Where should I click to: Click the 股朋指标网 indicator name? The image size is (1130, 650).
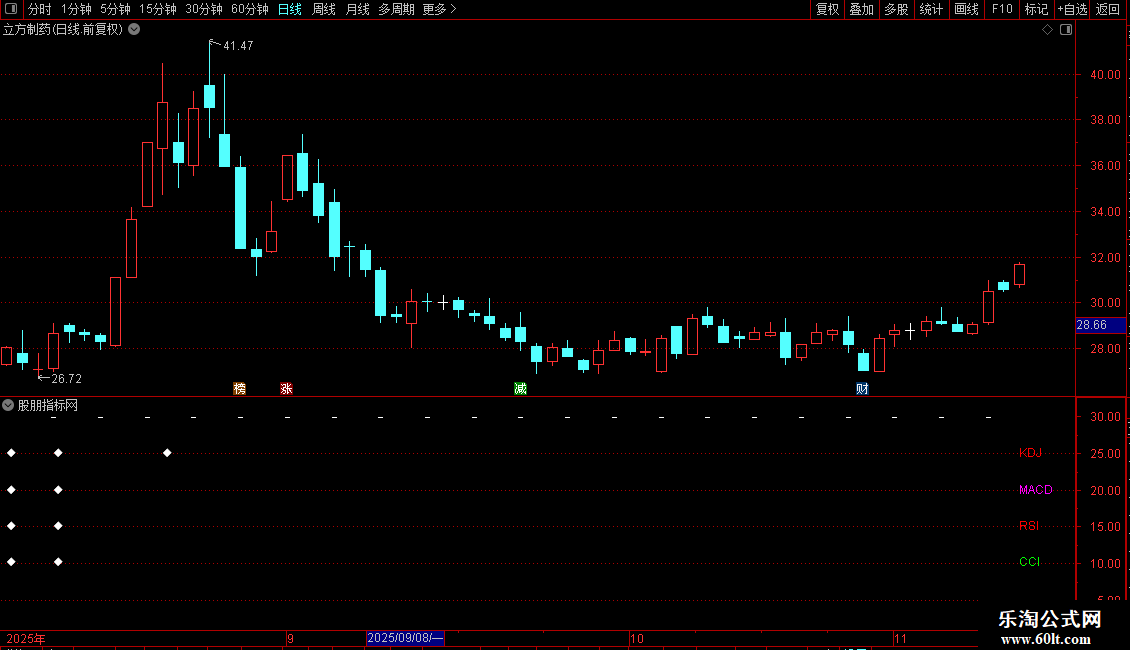click(x=48, y=406)
